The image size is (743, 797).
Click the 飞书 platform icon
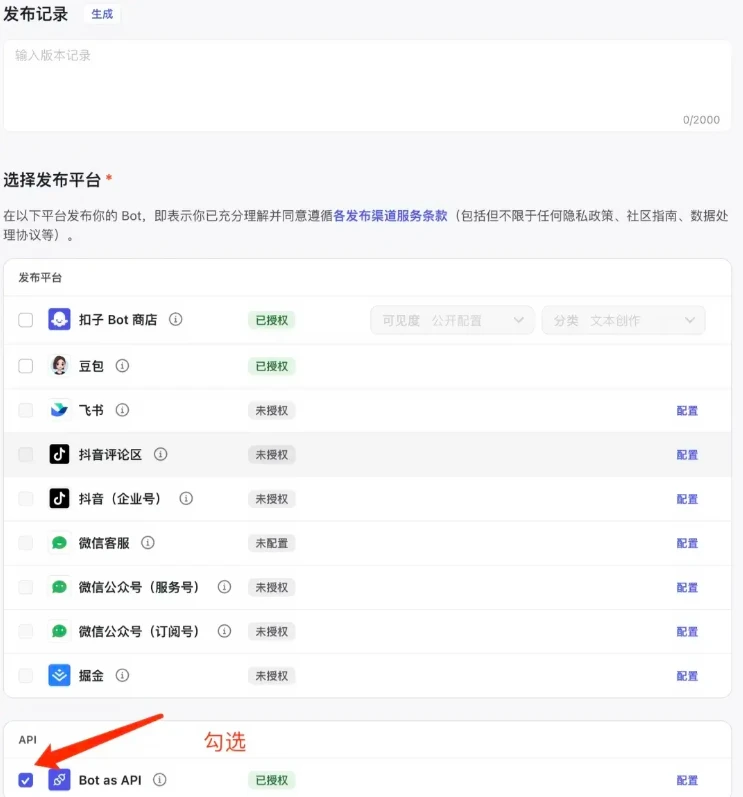click(x=59, y=410)
